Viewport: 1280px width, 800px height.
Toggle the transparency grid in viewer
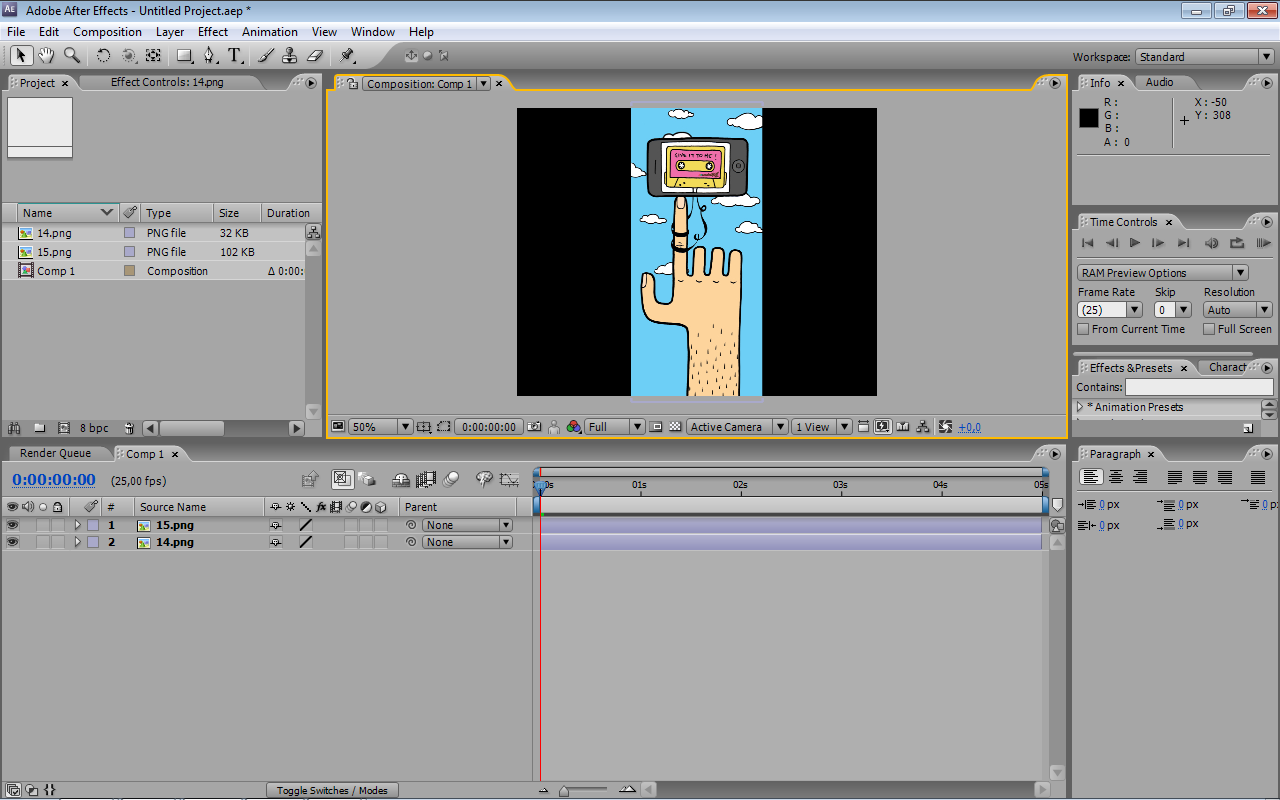tap(675, 427)
